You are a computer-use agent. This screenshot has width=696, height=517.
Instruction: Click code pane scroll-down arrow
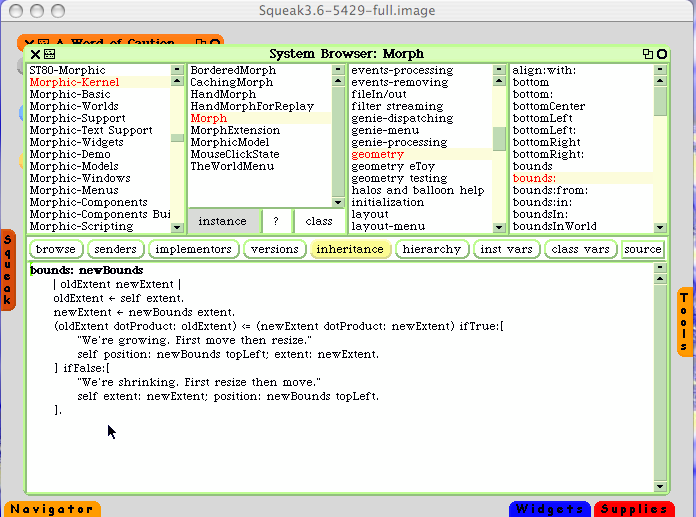(x=660, y=486)
